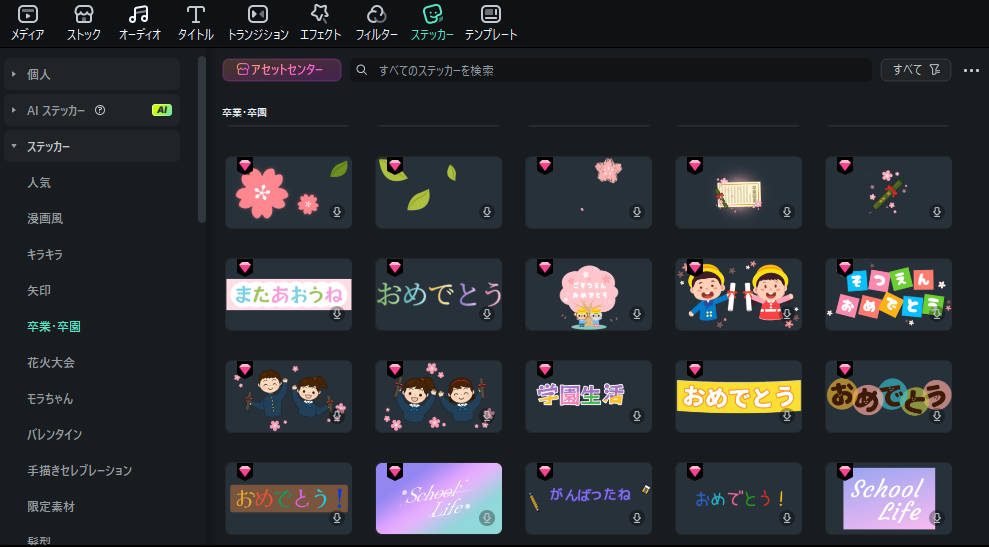Screen dimensions: 989x547
Task: Click the AI badge beside AI ステッカー
Action: pos(162,110)
